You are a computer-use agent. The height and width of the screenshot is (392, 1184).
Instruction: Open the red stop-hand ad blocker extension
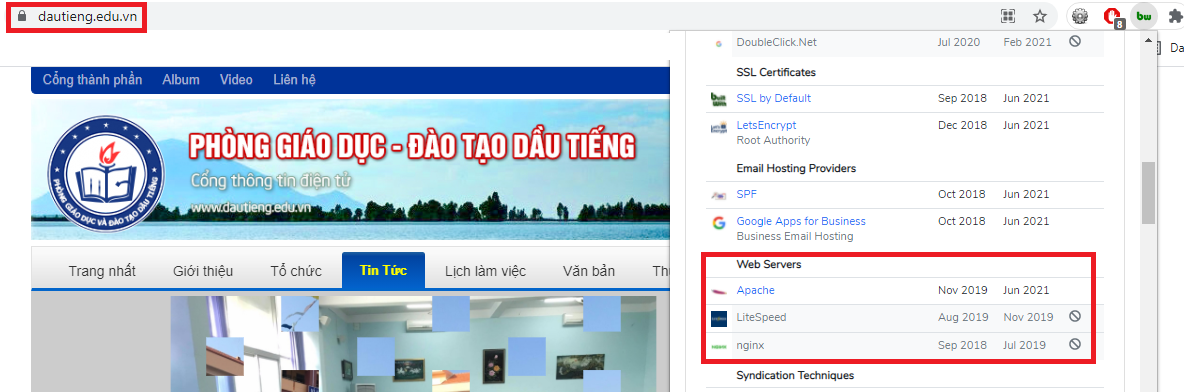1112,17
